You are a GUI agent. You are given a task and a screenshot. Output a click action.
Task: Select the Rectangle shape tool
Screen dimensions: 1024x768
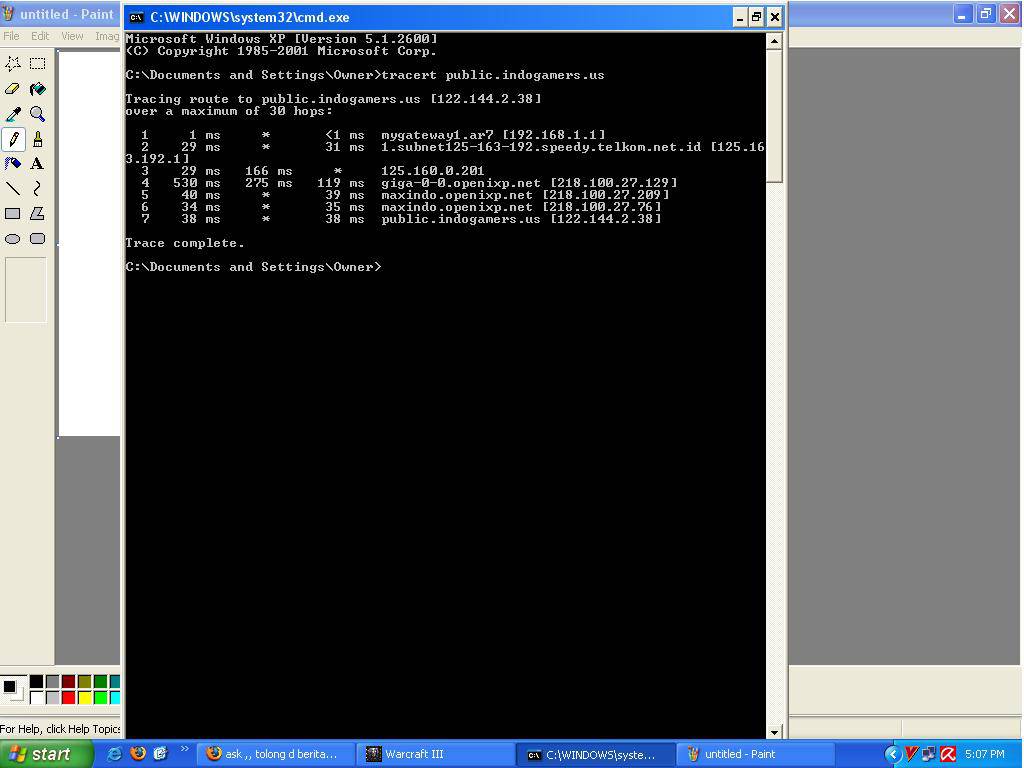(x=12, y=214)
